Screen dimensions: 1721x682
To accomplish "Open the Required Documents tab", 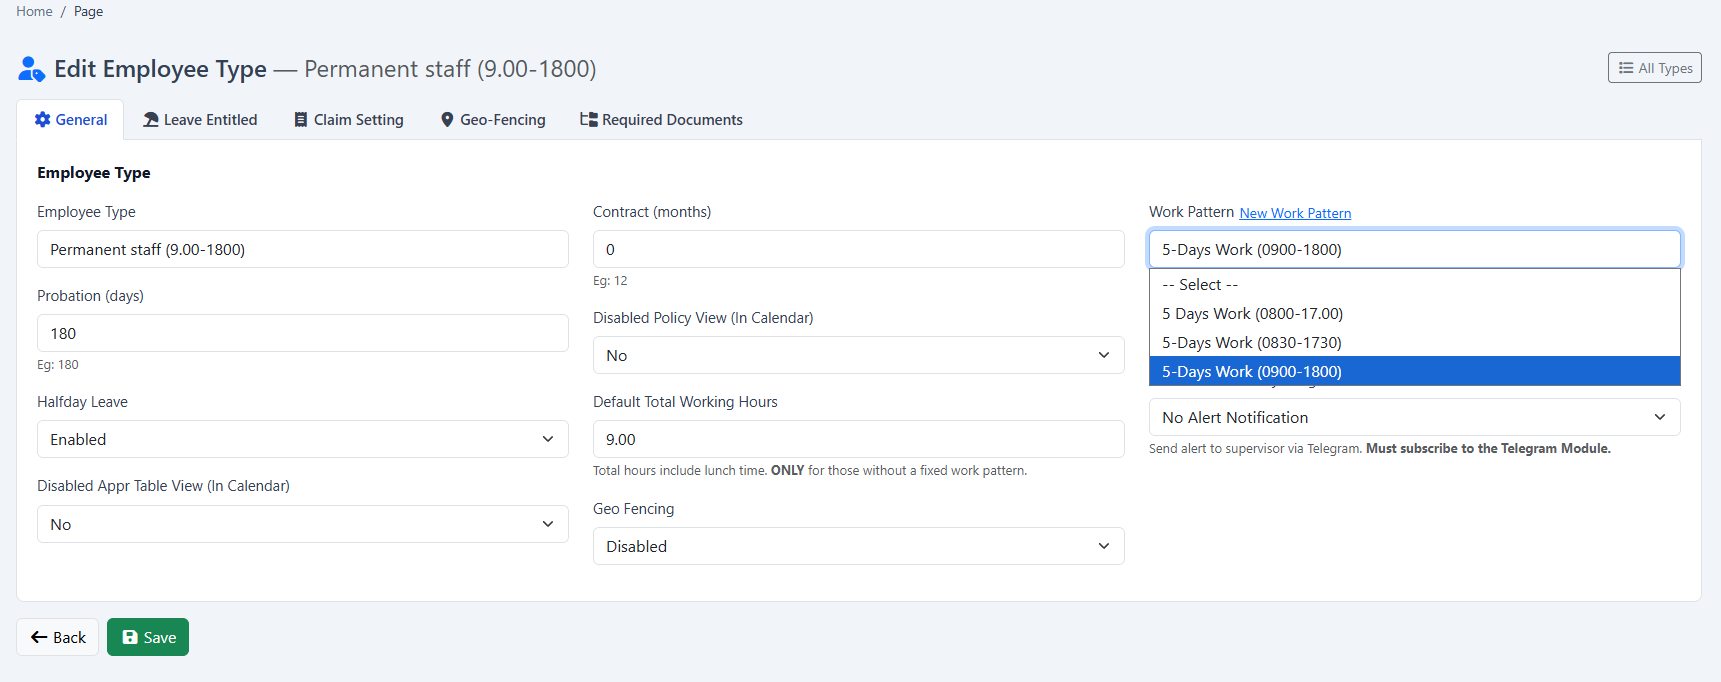I will (x=661, y=120).
